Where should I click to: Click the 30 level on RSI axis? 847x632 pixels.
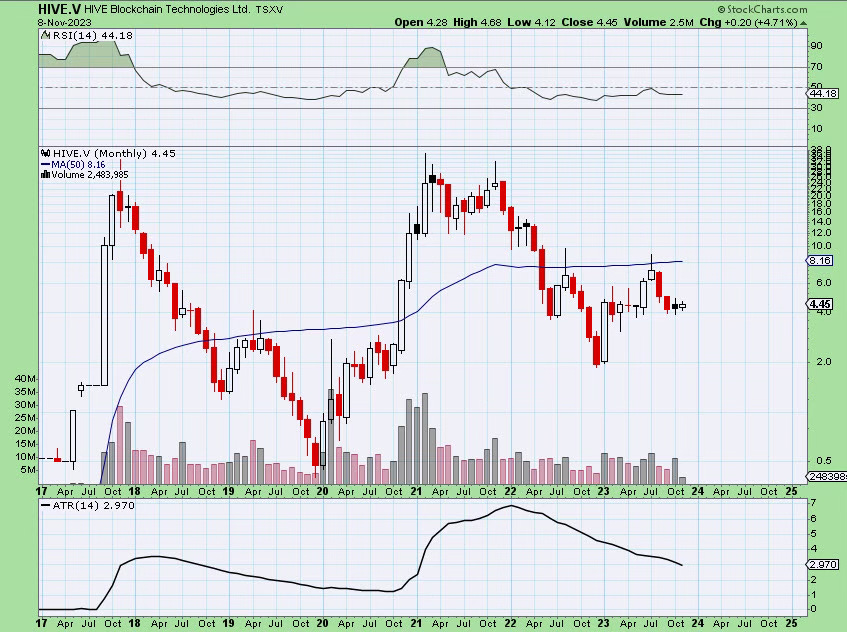pyautogui.click(x=816, y=108)
